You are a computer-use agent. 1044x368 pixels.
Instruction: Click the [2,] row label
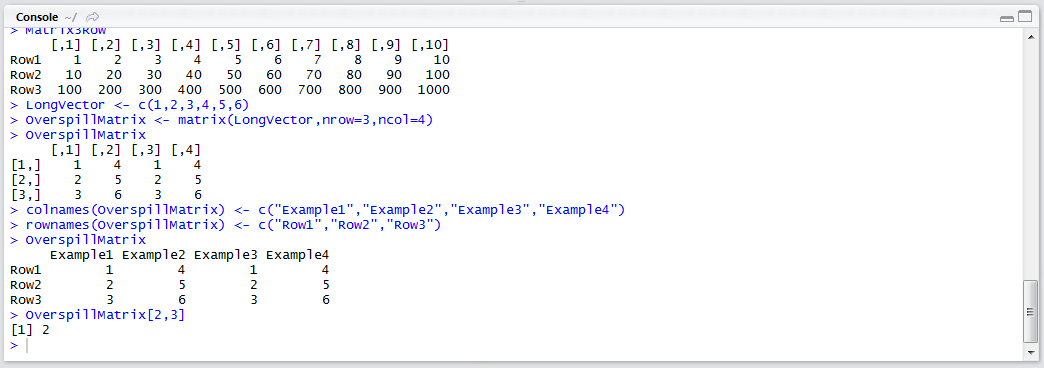click(x=26, y=180)
